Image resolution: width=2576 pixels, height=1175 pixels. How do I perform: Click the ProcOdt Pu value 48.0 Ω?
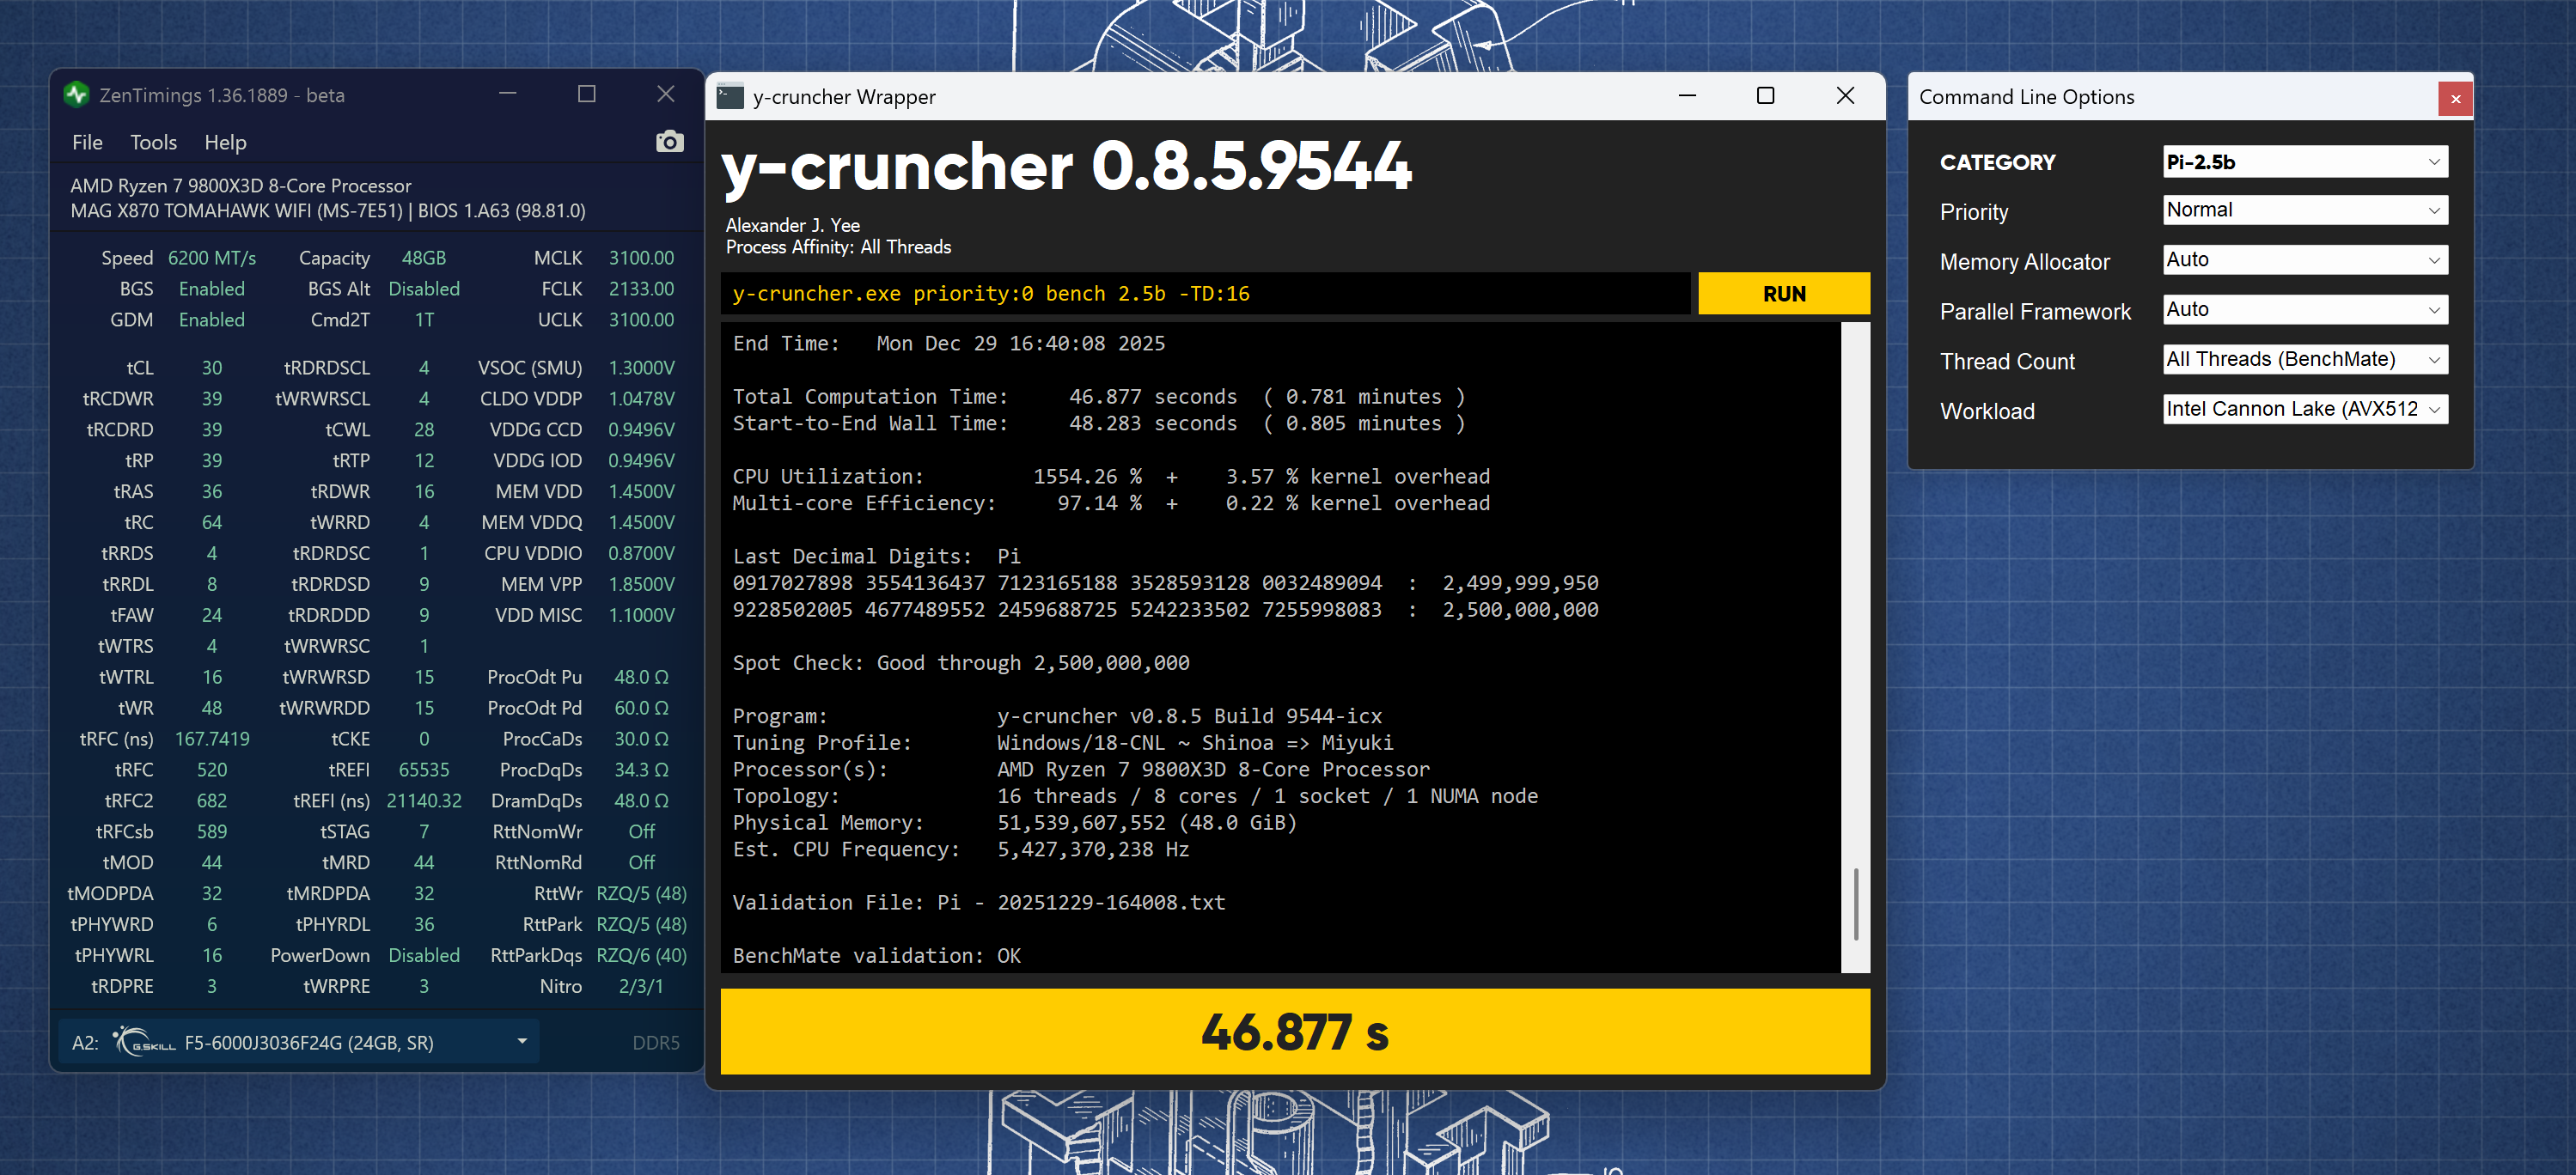[x=642, y=677]
